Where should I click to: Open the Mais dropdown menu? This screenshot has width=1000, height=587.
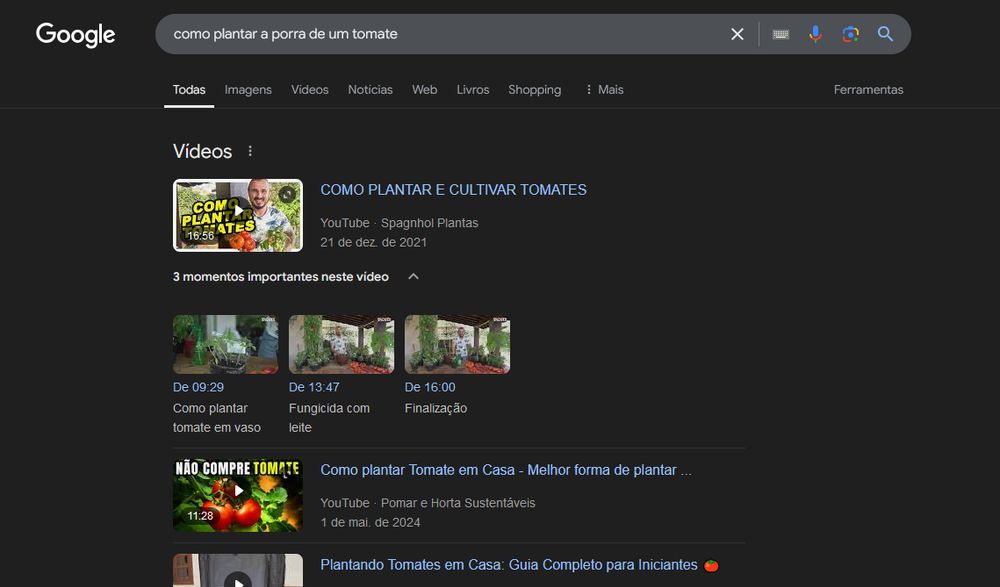(604, 89)
